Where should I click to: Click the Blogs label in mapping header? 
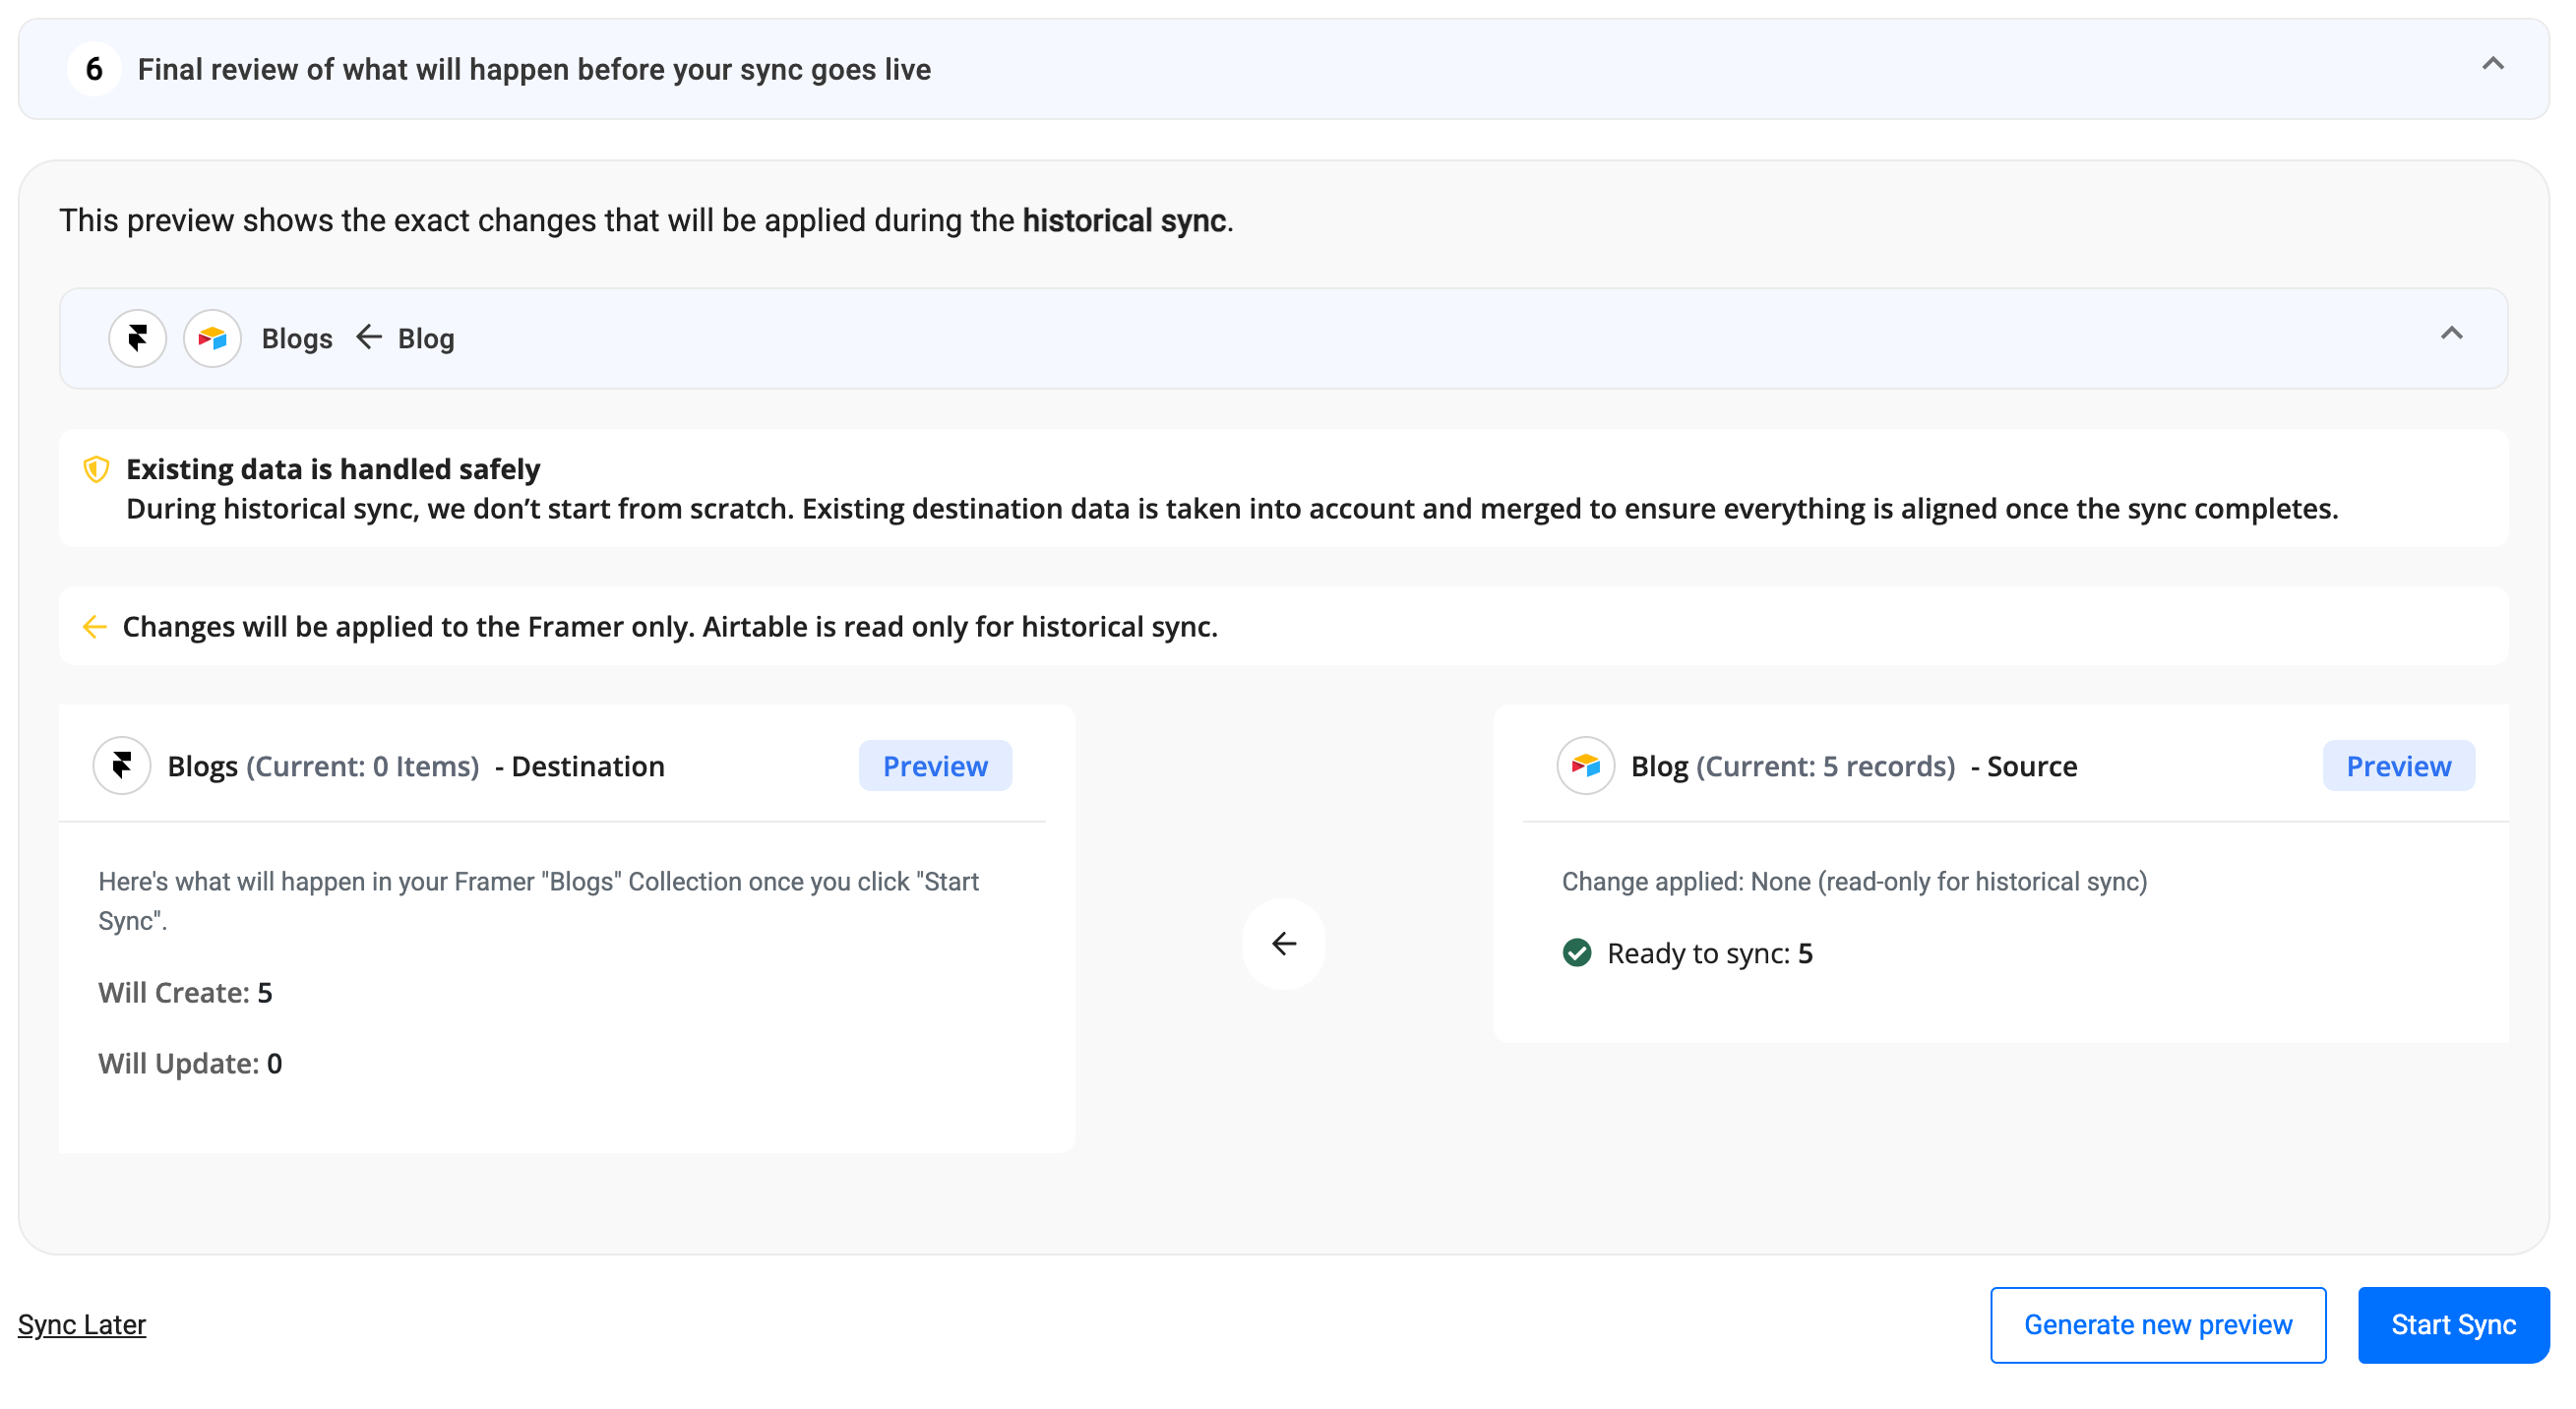[x=296, y=339]
